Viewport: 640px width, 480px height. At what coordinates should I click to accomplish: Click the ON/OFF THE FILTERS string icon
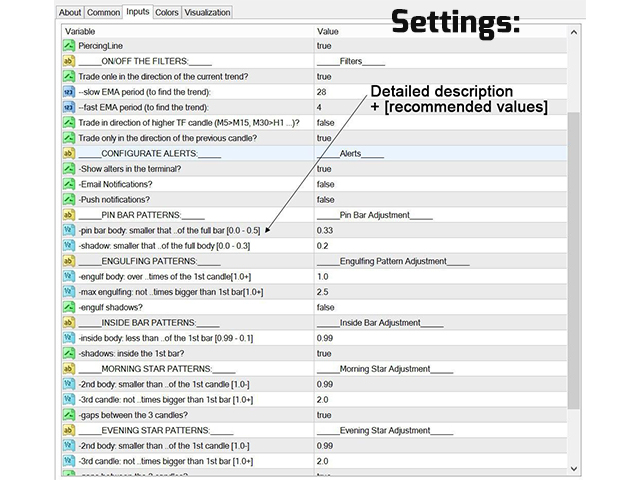click(69, 61)
